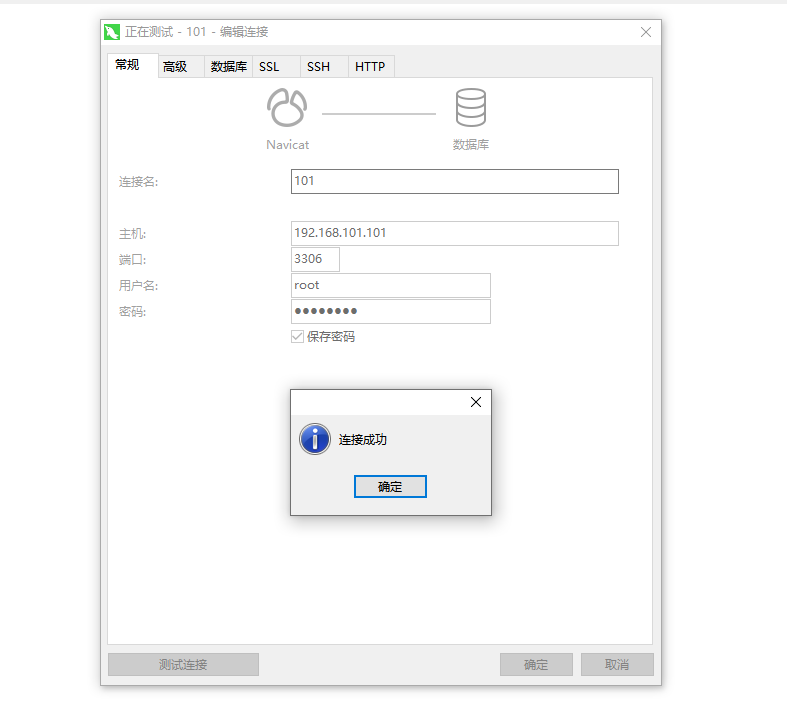Click the 连接名: label
Viewport: 787px width, 707px height.
pos(139,182)
